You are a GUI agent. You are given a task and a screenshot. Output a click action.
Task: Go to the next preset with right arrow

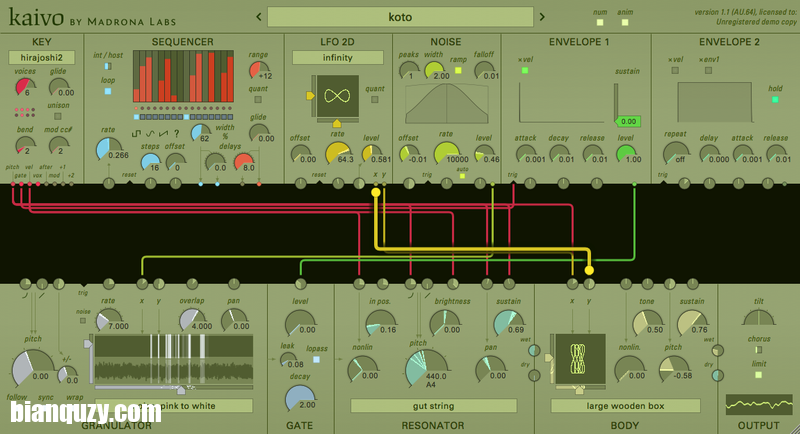(x=542, y=17)
